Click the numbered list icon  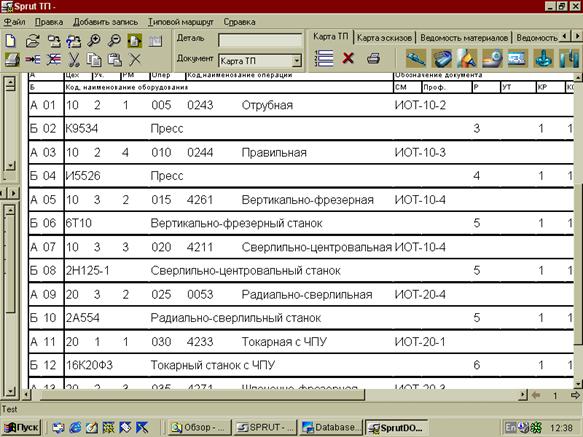[x=324, y=58]
